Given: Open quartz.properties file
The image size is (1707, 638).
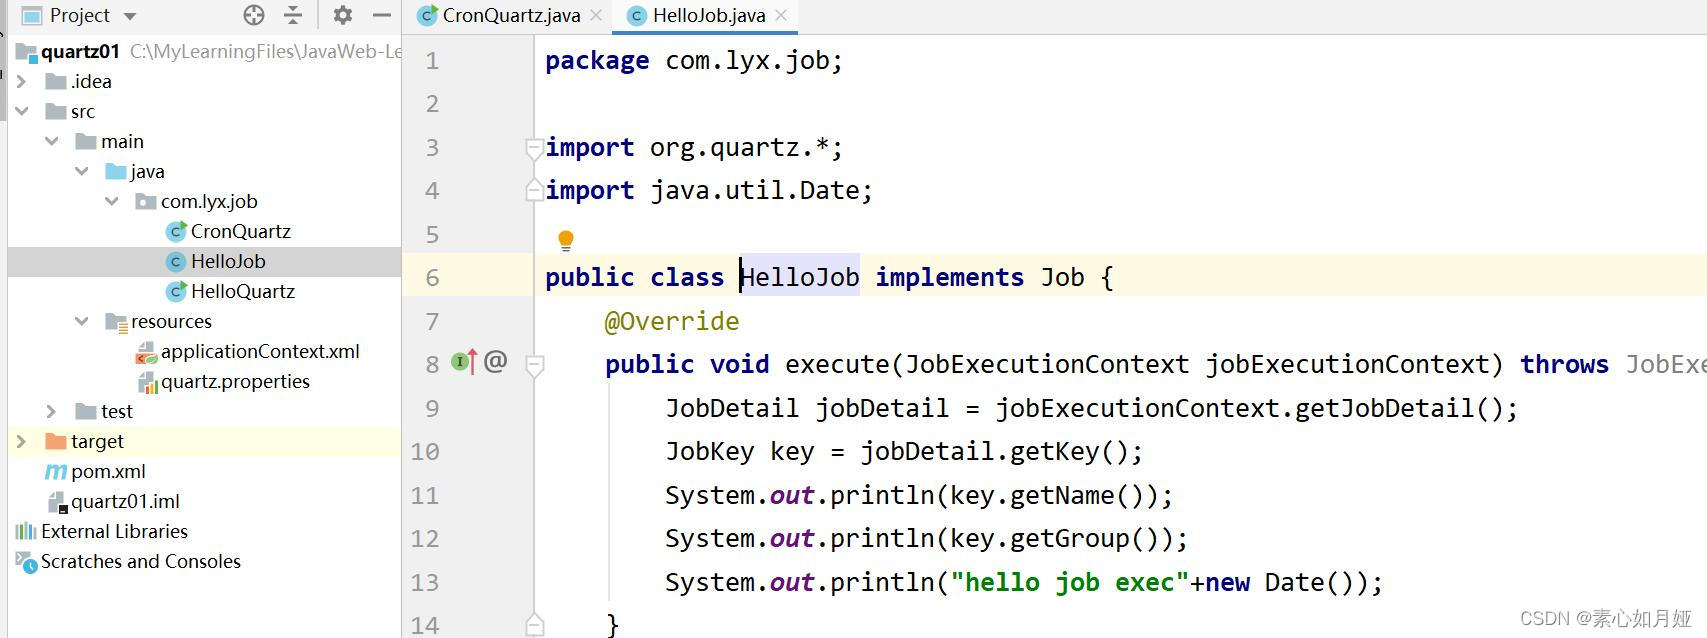Looking at the screenshot, I should (x=235, y=381).
